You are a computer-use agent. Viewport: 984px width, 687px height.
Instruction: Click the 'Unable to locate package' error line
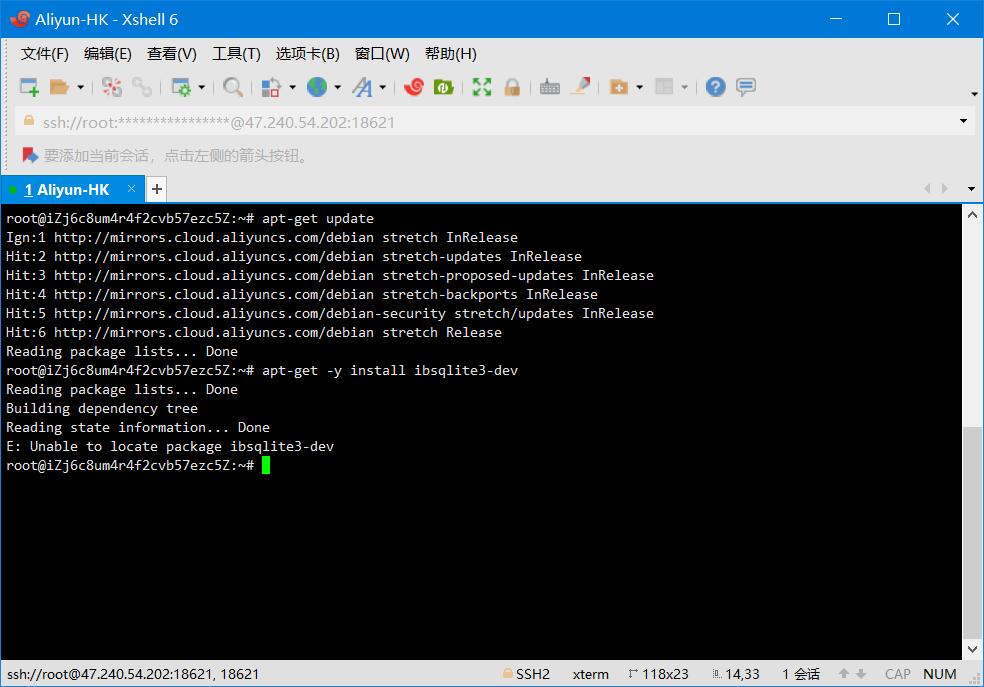(x=170, y=446)
